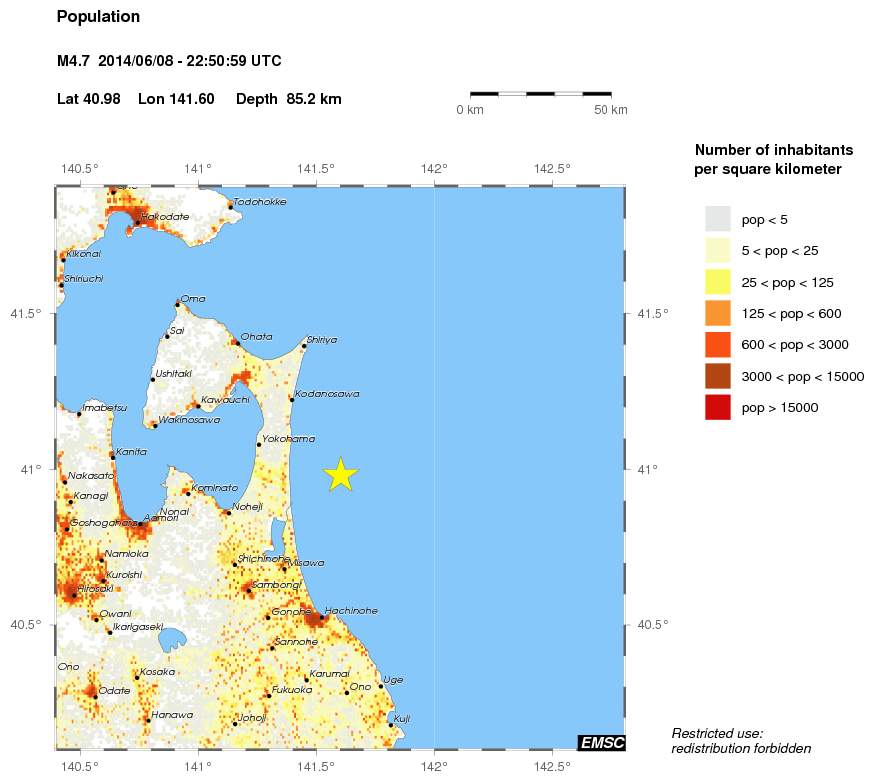Screen dimensions: 874x781
Task: Select the orange '125 < pop < 600' swatch
Action: click(x=718, y=313)
